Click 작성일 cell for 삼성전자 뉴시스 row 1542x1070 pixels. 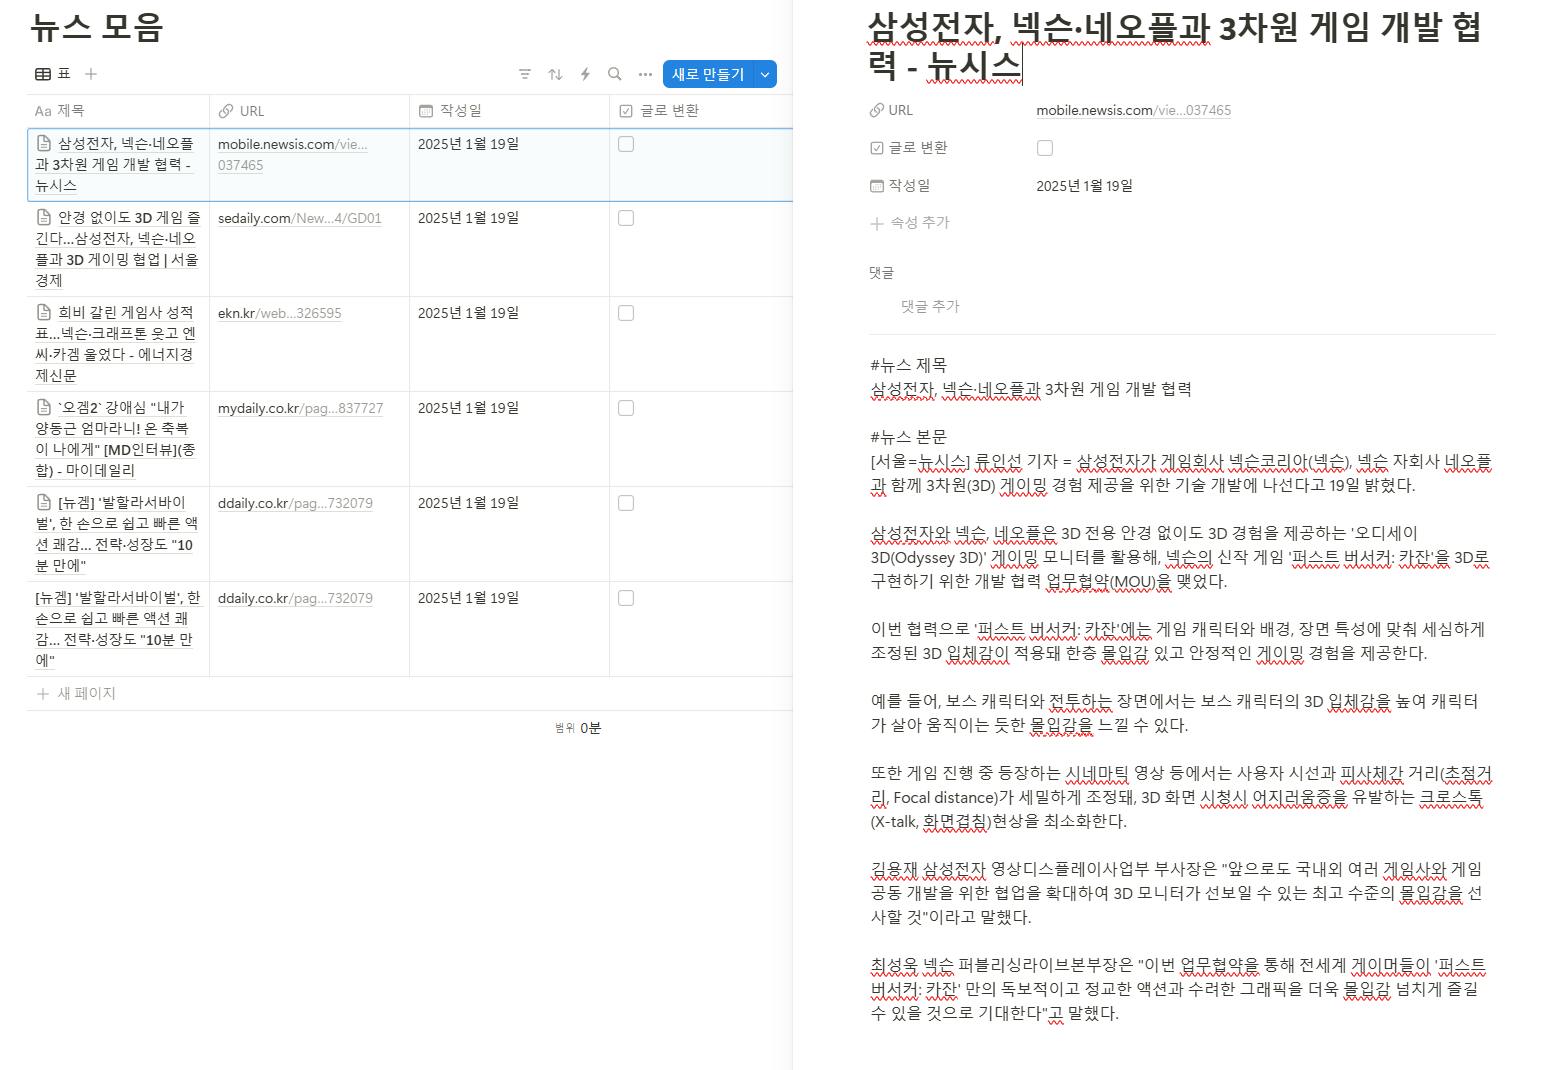(x=509, y=164)
